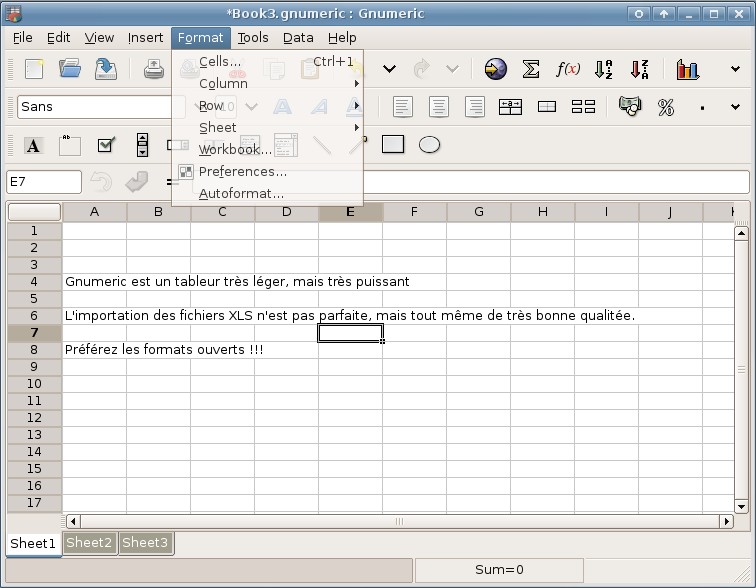Image resolution: width=756 pixels, height=588 pixels.
Task: Apply currency format money icon
Action: pos(630,106)
